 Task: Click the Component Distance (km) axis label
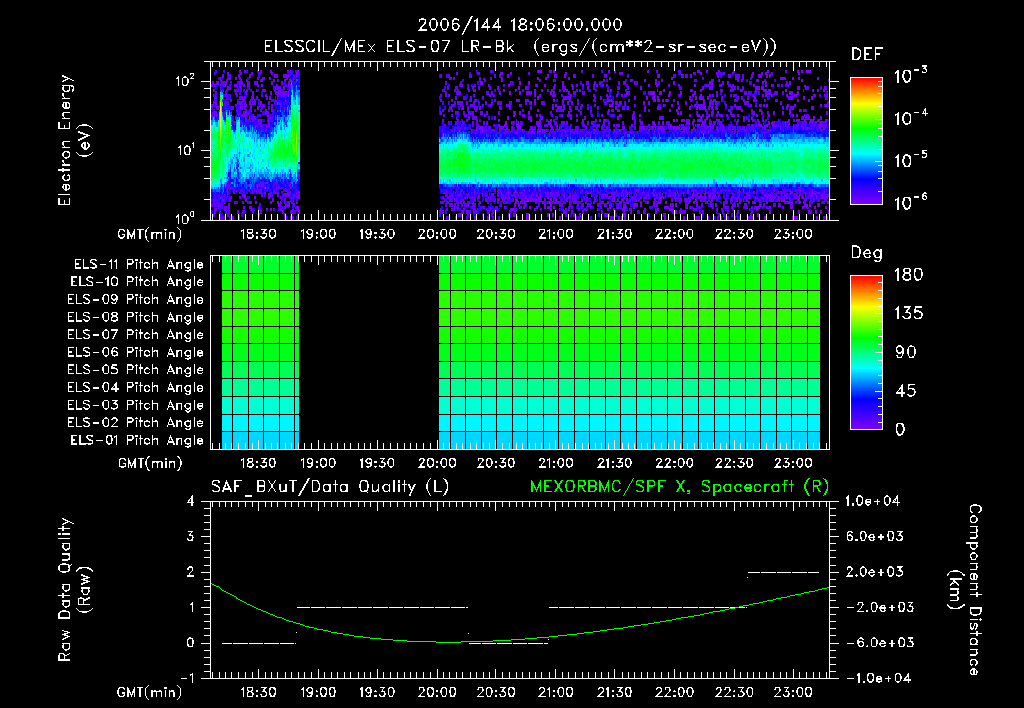coord(965,589)
